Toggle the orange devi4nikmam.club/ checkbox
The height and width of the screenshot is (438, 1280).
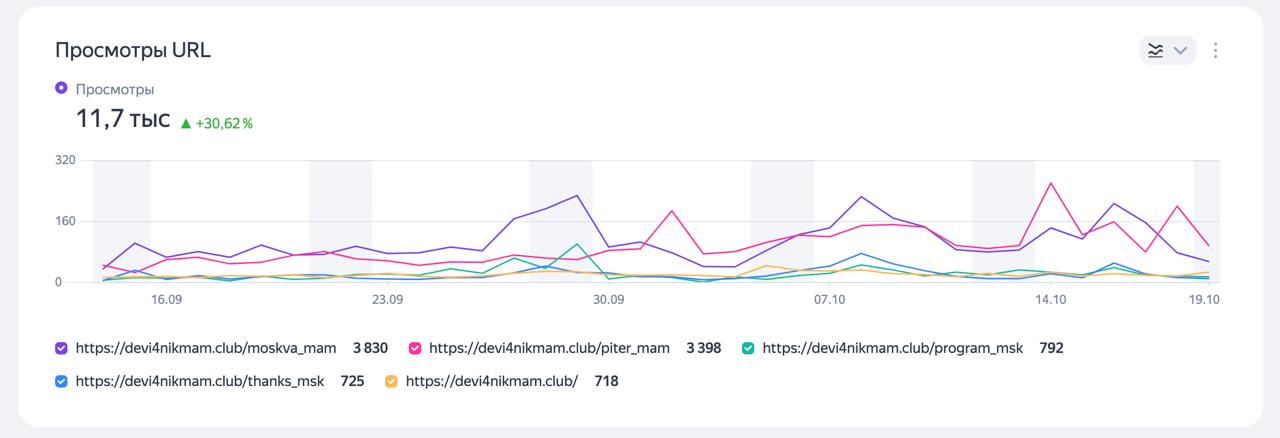click(391, 381)
